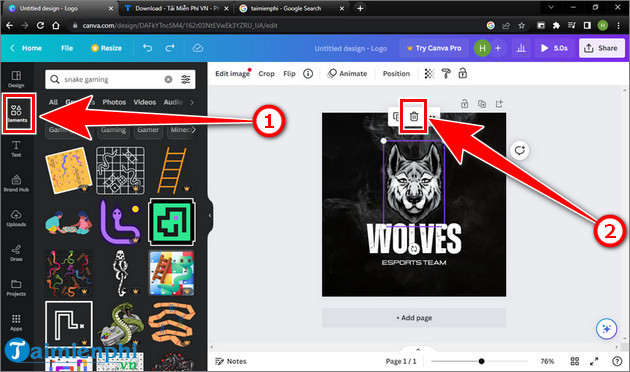Open the help question mark

617,361
